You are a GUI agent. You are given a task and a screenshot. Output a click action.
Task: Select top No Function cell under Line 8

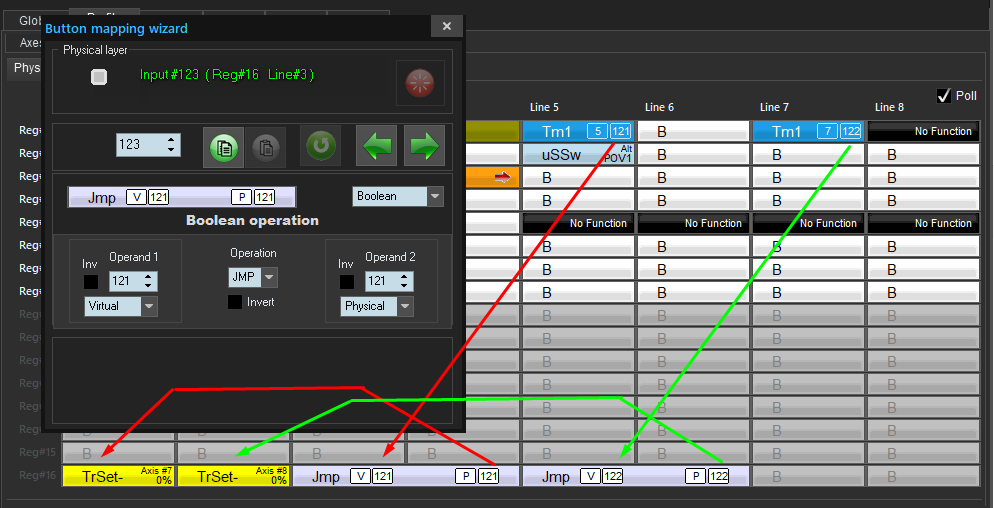(923, 131)
